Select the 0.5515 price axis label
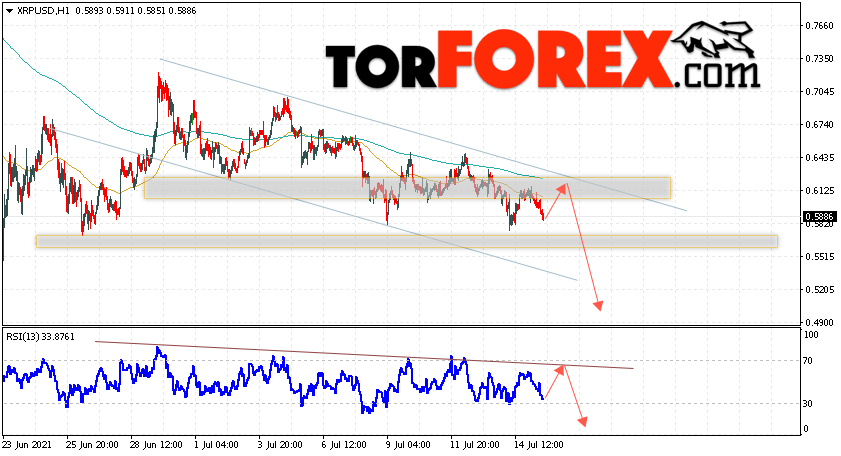Image resolution: width=841 pixels, height=456 pixels. (820, 256)
